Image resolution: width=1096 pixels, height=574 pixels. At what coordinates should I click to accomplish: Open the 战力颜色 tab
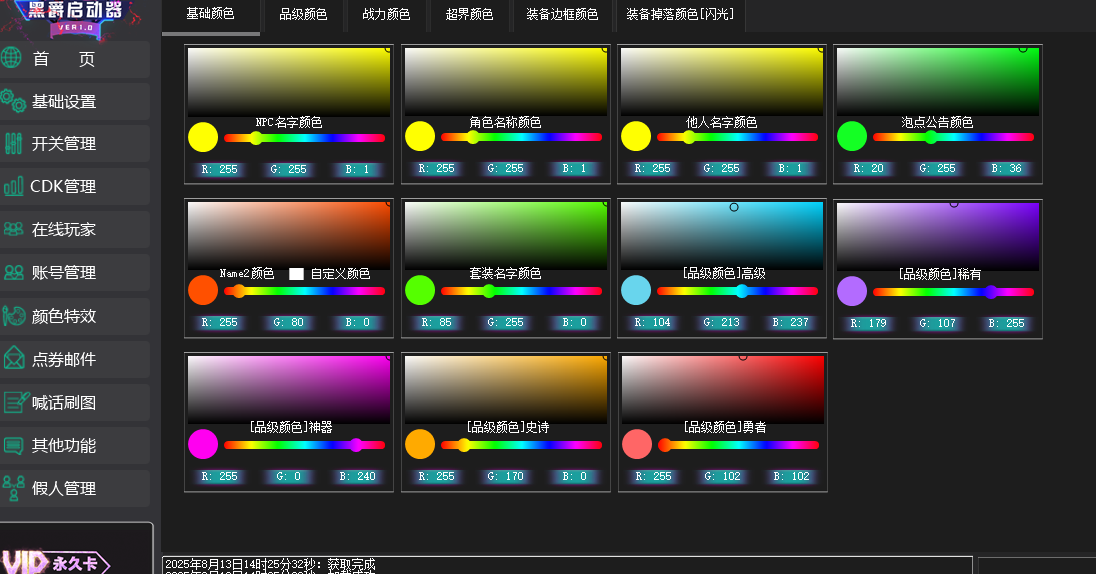[x=386, y=15]
